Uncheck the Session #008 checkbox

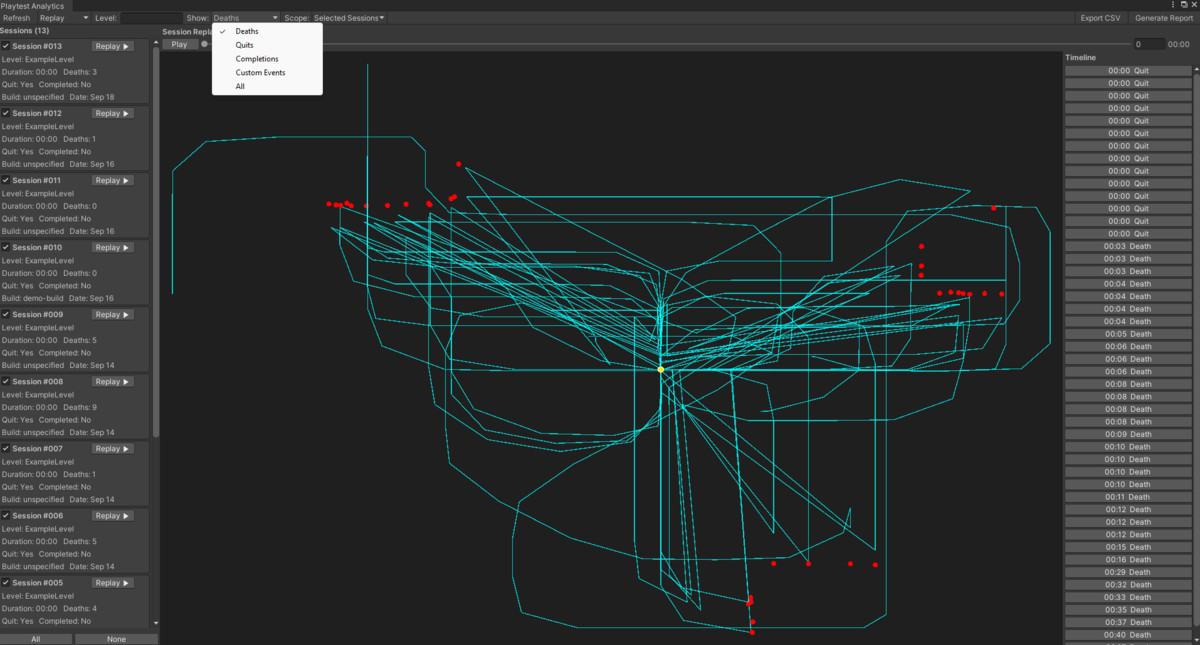point(6,381)
